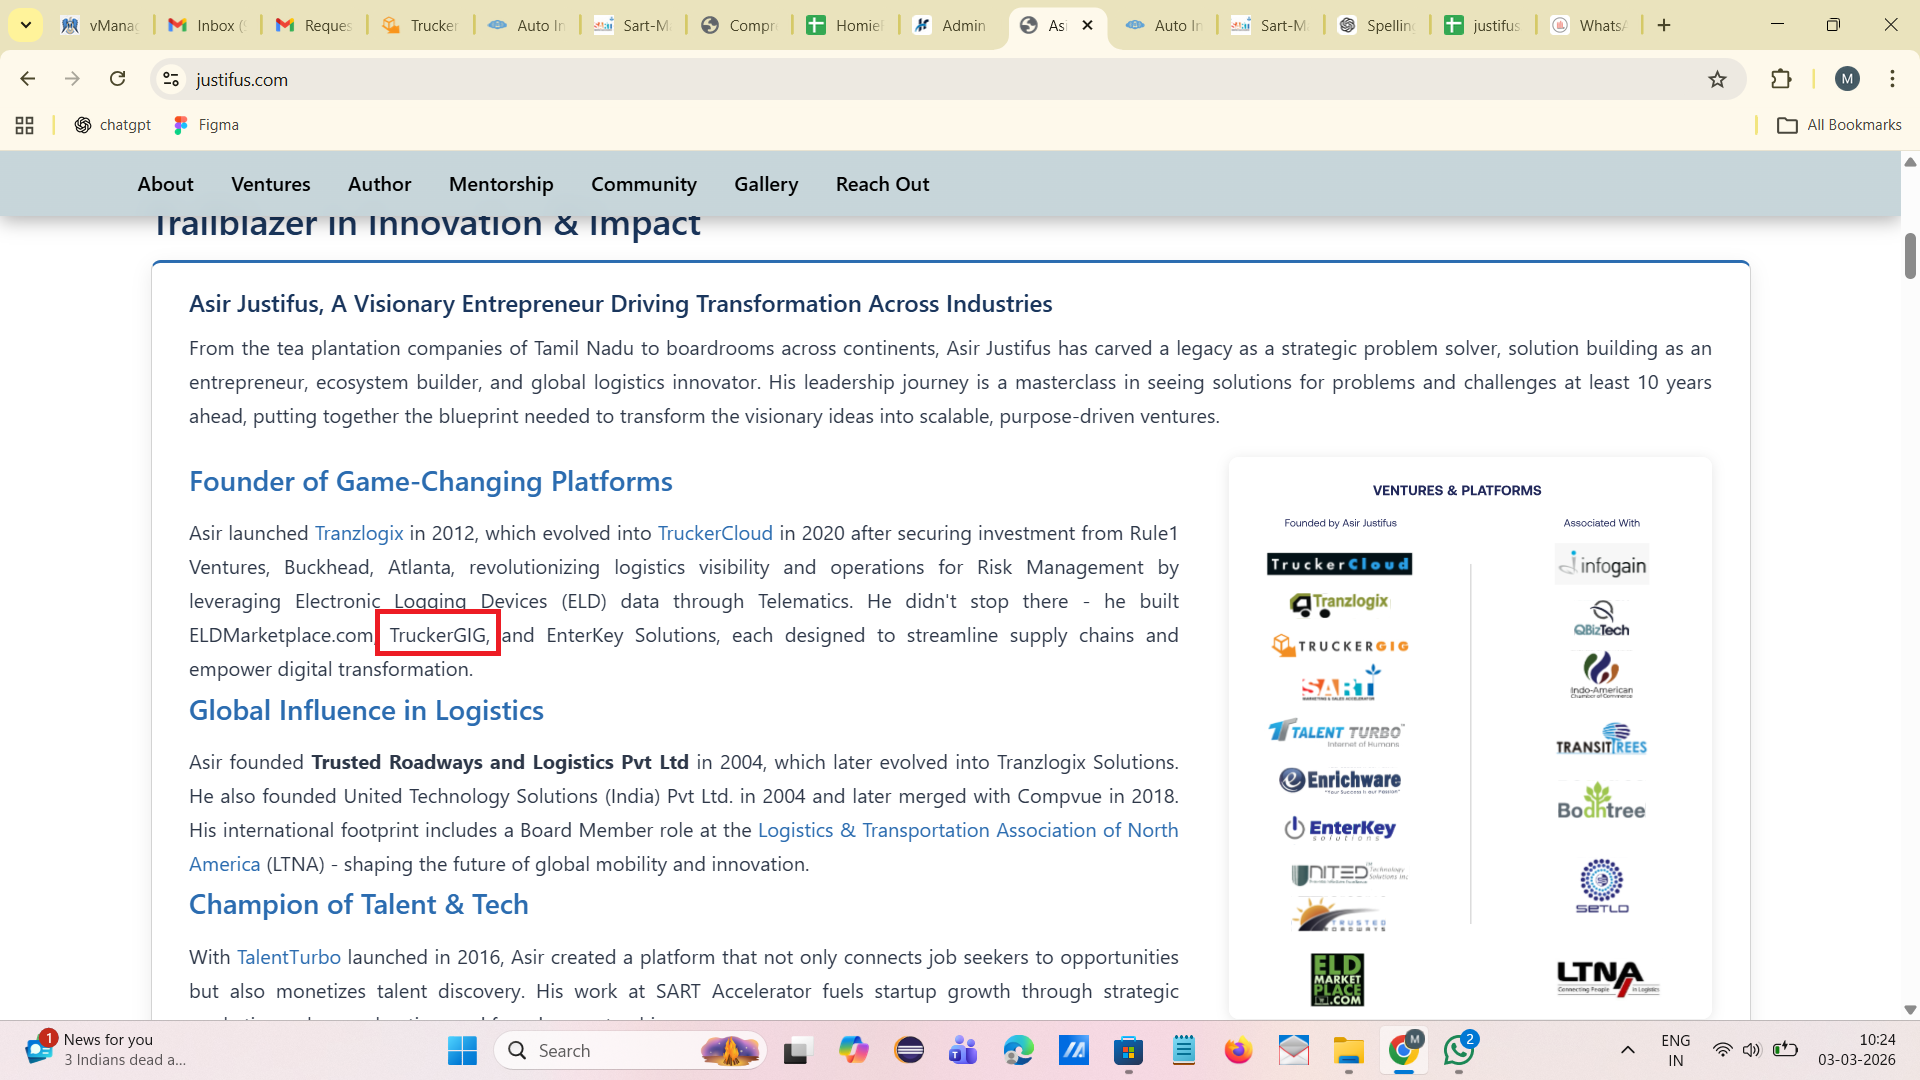Click the scrollbar up arrow
The height and width of the screenshot is (1080, 1920).
(x=1910, y=161)
